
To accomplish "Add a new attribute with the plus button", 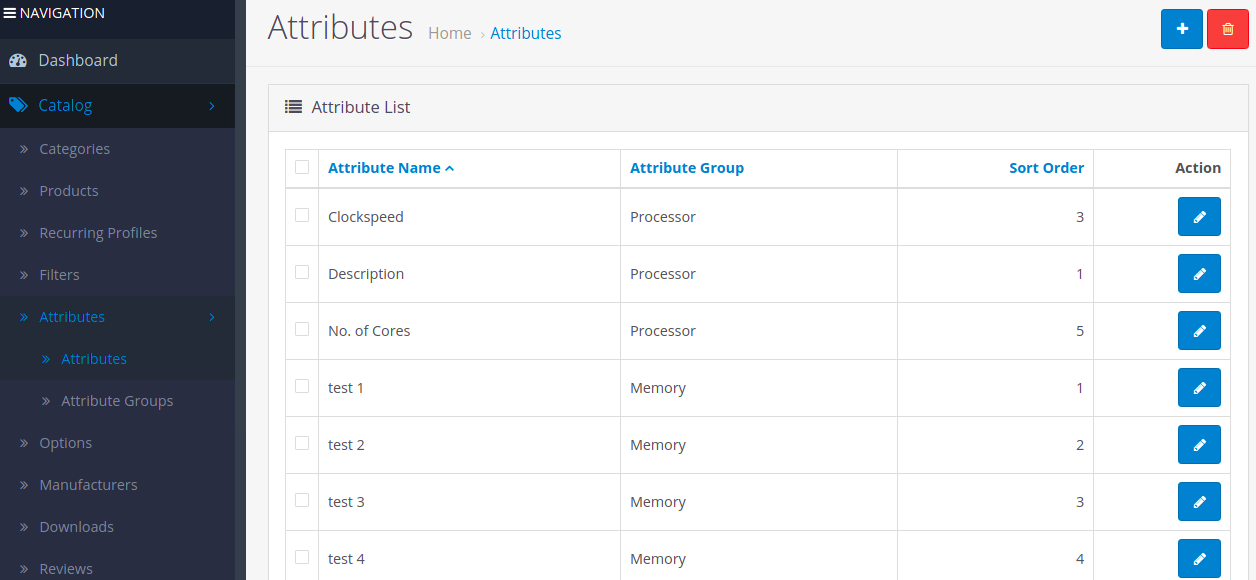I will (1181, 28).
